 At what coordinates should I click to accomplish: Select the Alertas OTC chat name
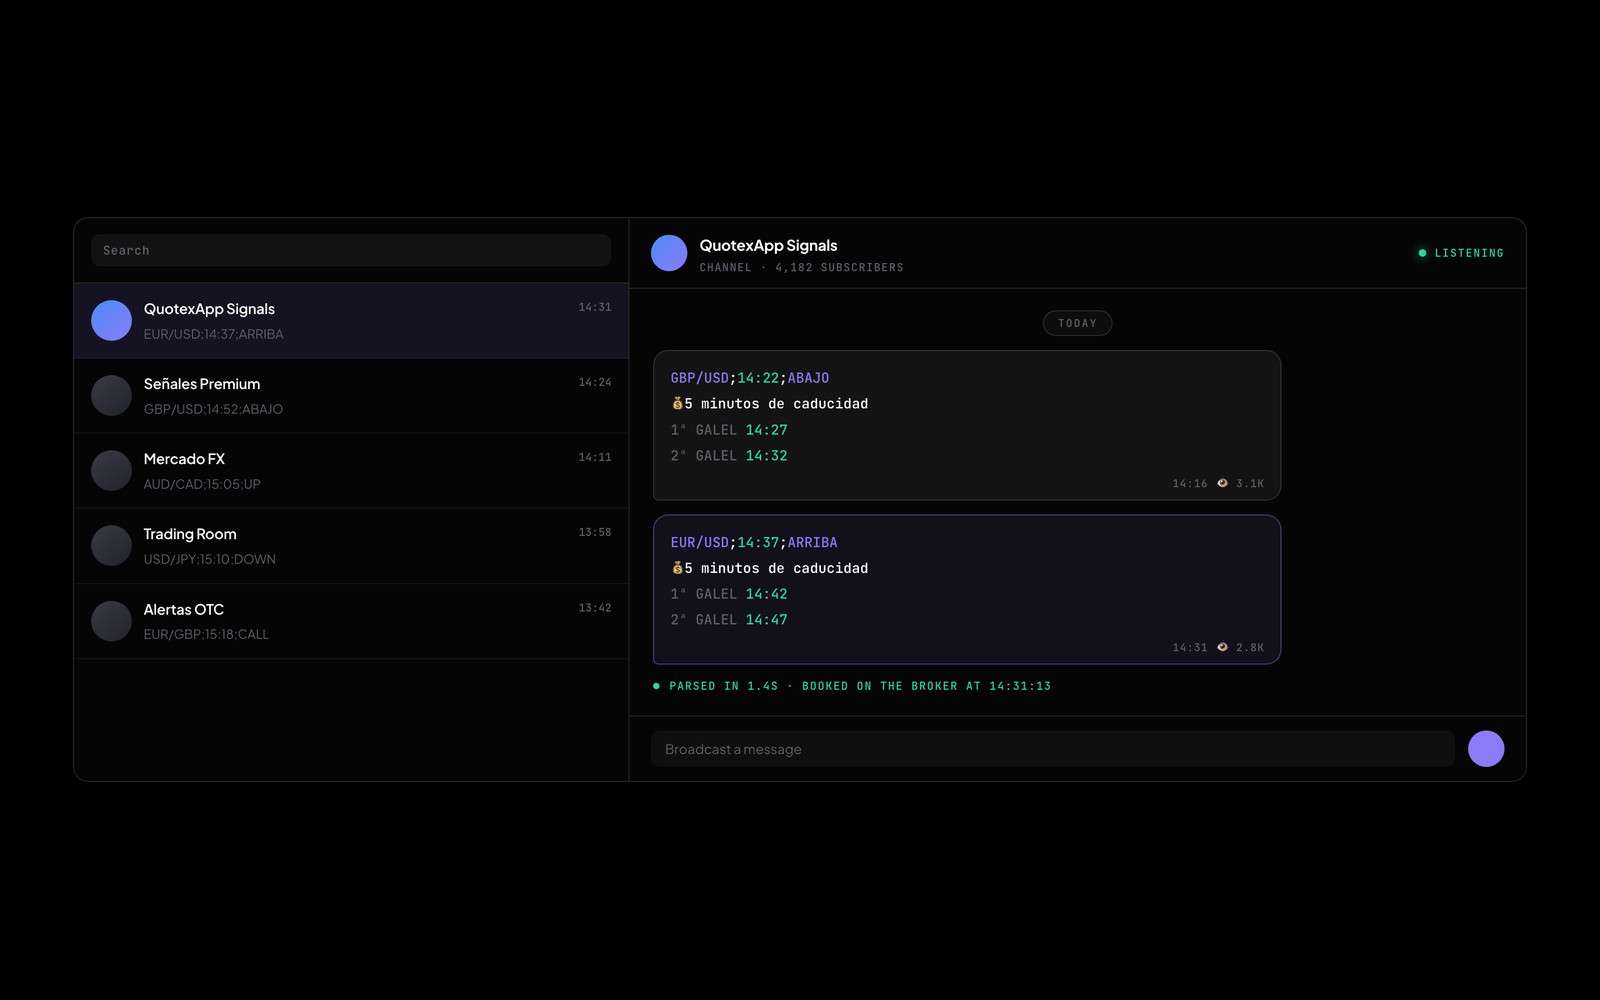184,609
